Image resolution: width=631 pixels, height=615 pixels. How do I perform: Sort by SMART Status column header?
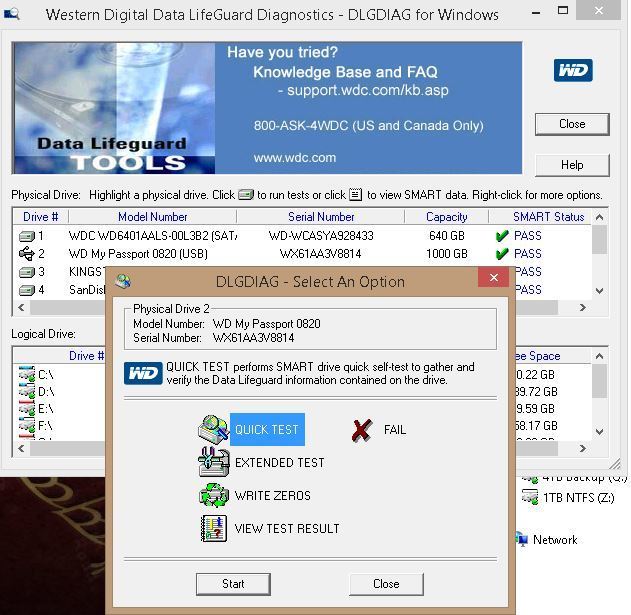coord(548,217)
